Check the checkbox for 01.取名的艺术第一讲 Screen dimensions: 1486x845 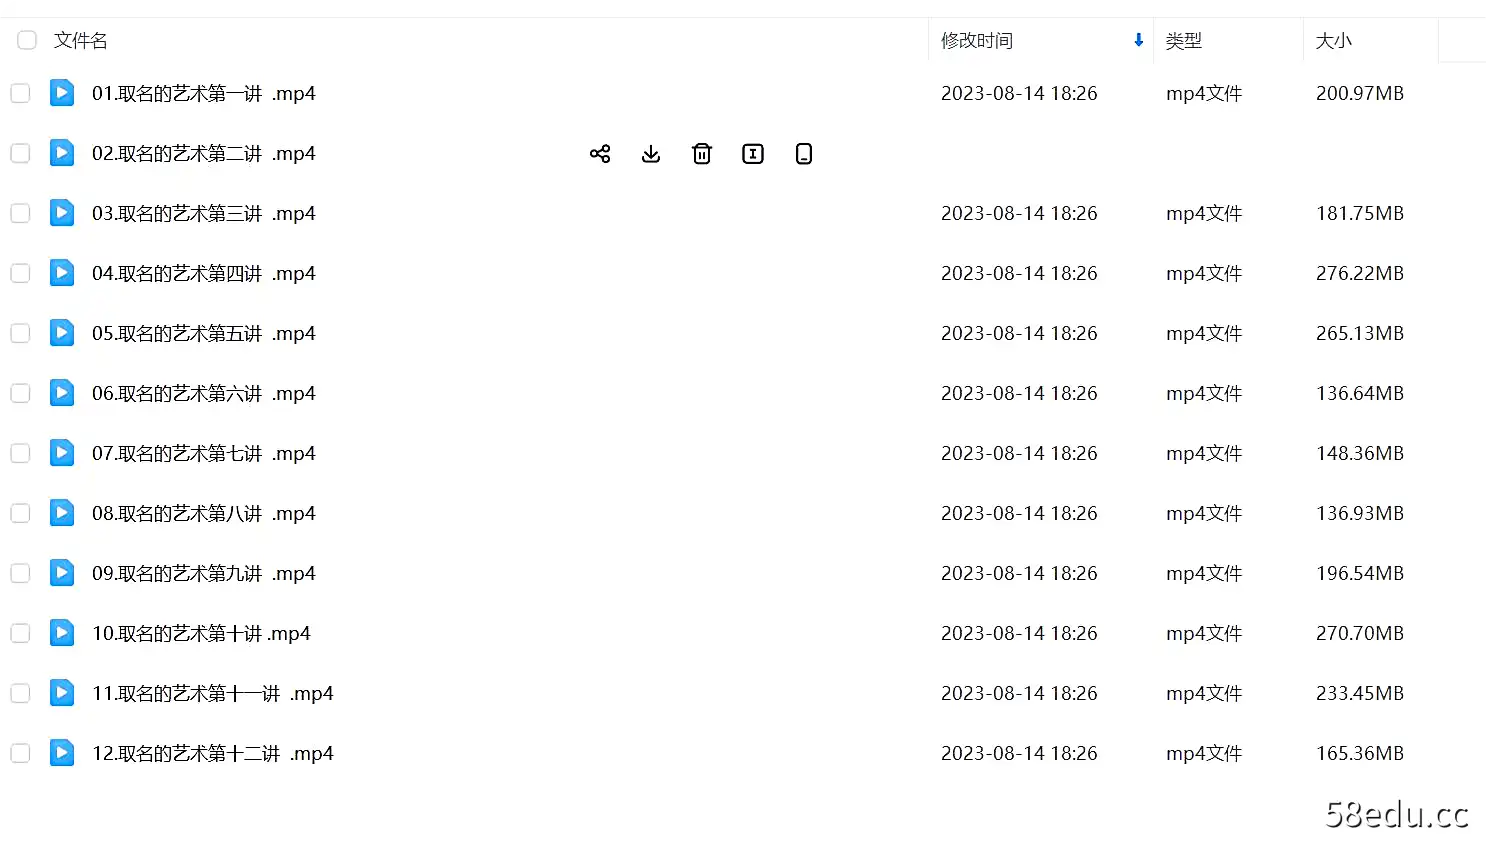click(x=20, y=92)
